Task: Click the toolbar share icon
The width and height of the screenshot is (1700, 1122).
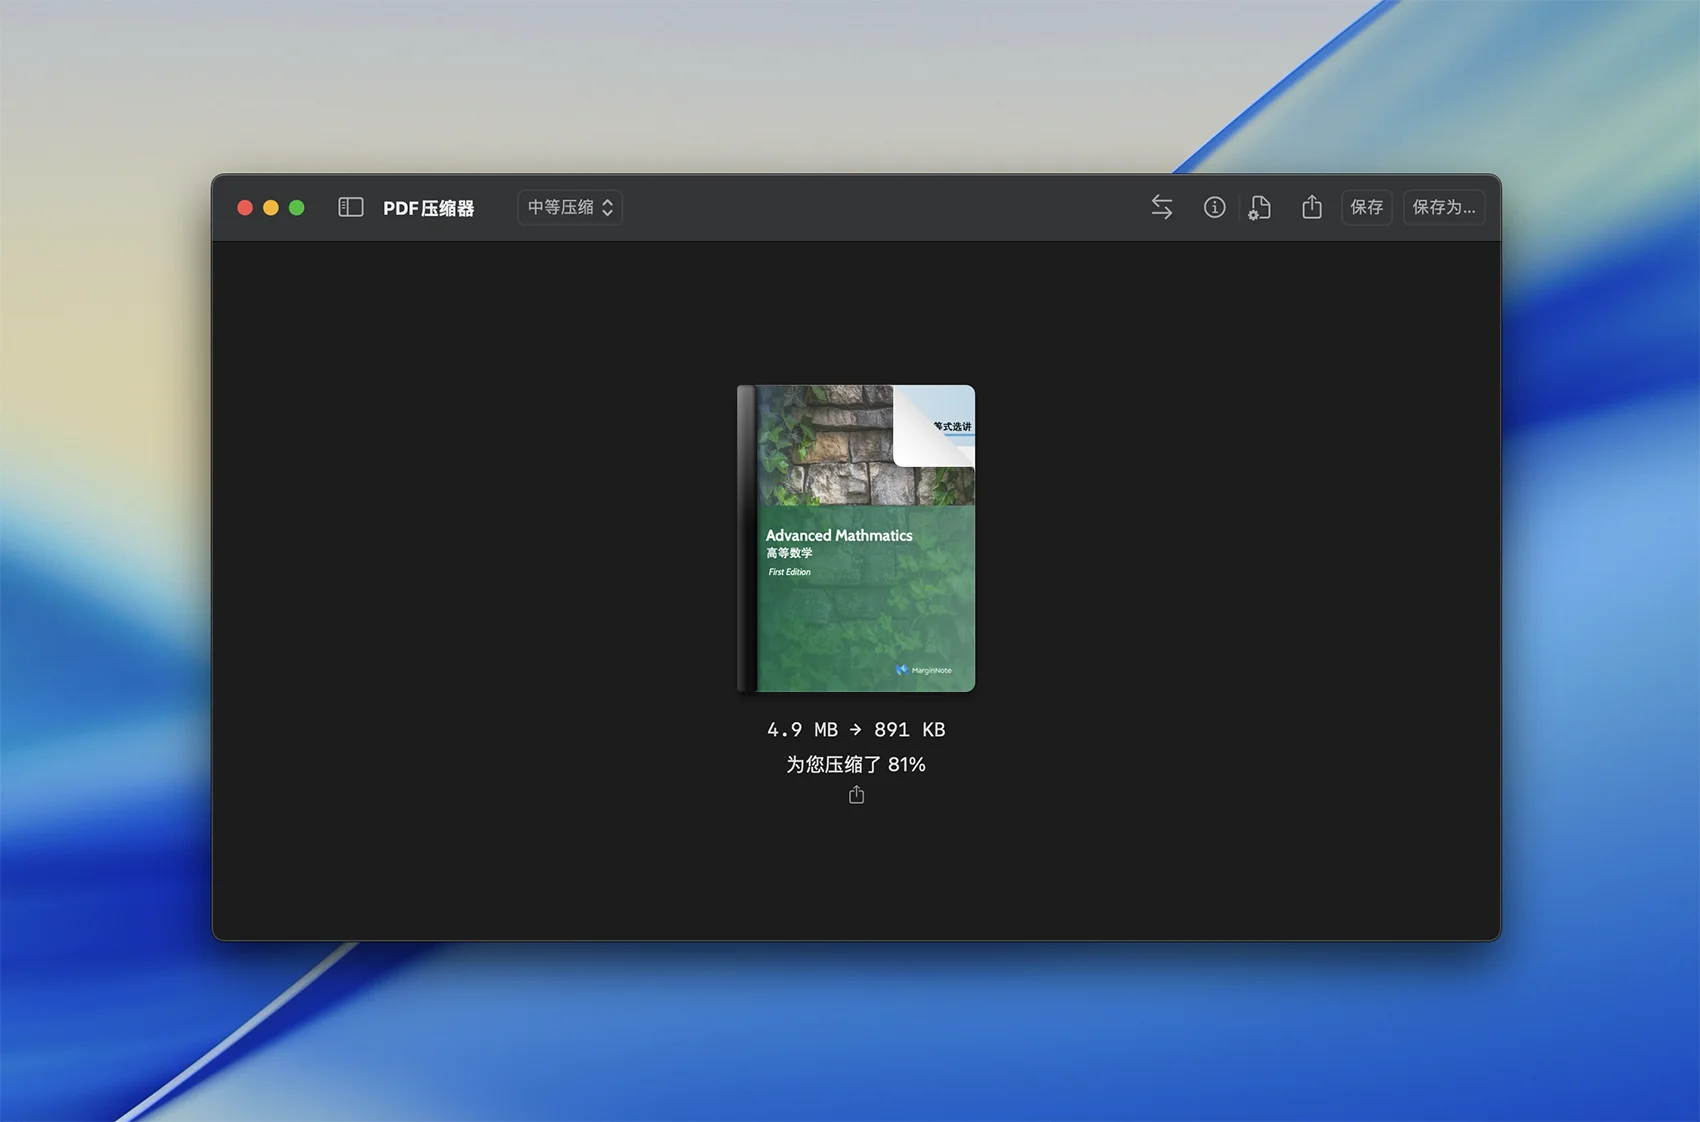Action: 1312,207
